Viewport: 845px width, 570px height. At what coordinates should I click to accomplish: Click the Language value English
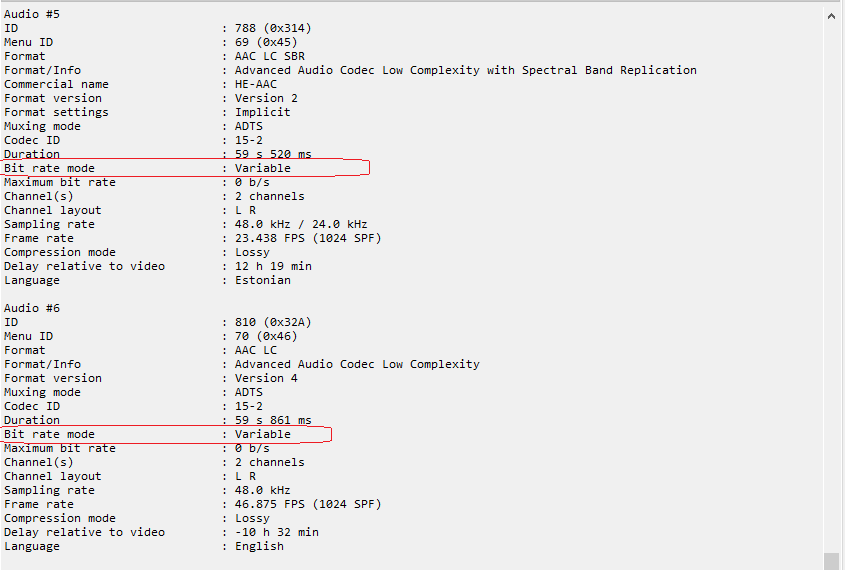pyautogui.click(x=259, y=546)
